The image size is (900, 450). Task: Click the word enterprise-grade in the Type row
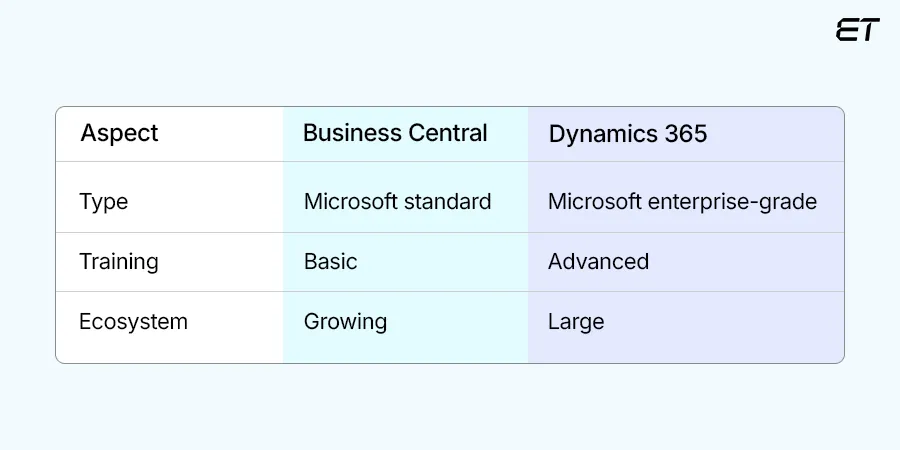pyautogui.click(x=732, y=201)
